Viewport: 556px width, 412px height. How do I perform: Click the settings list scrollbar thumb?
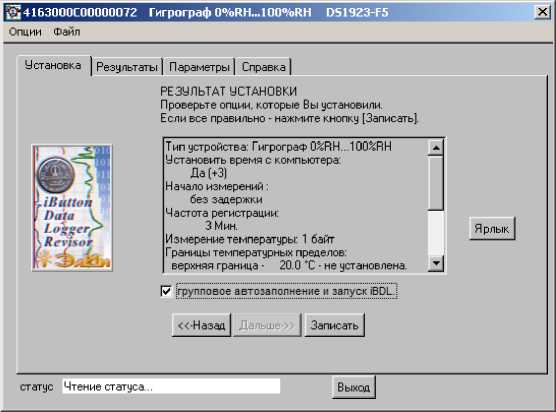pyautogui.click(x=436, y=183)
